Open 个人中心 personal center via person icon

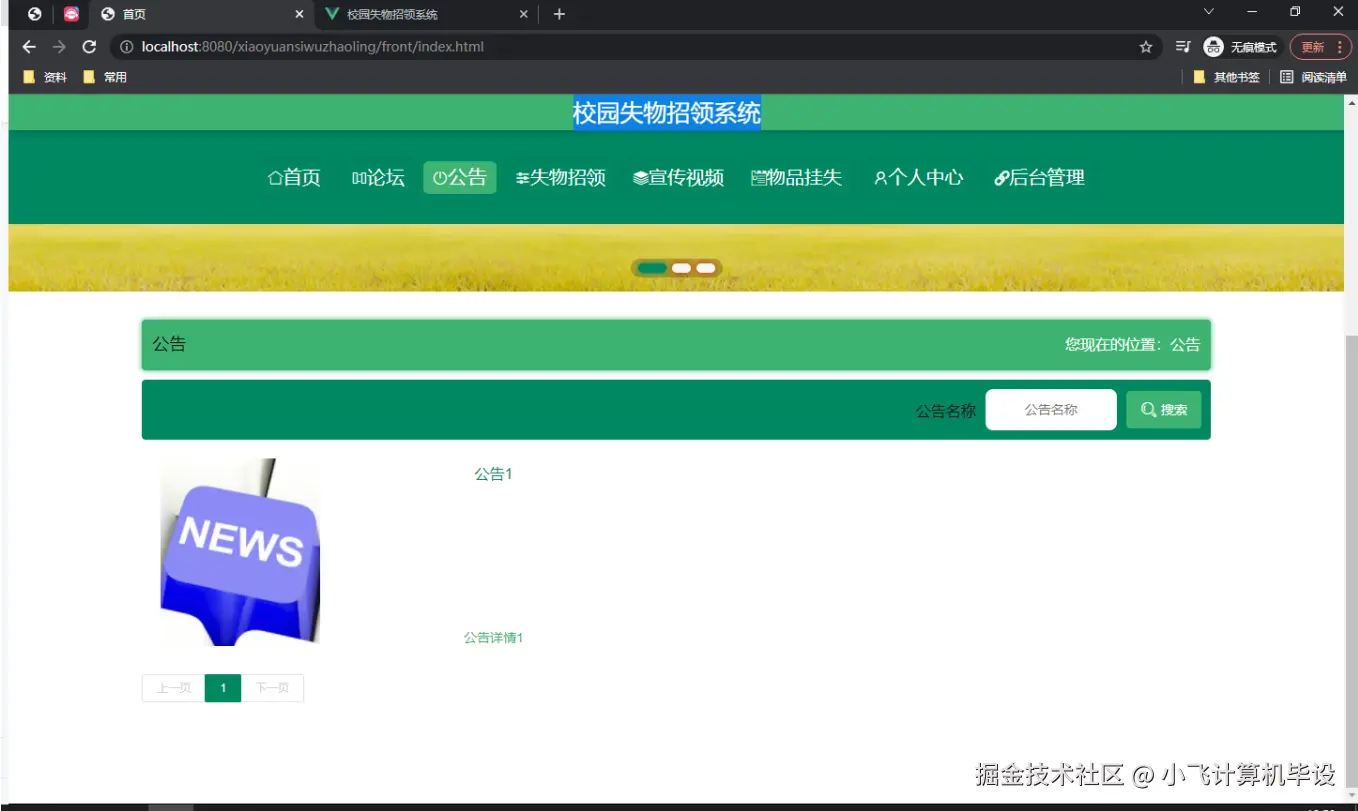(881, 177)
